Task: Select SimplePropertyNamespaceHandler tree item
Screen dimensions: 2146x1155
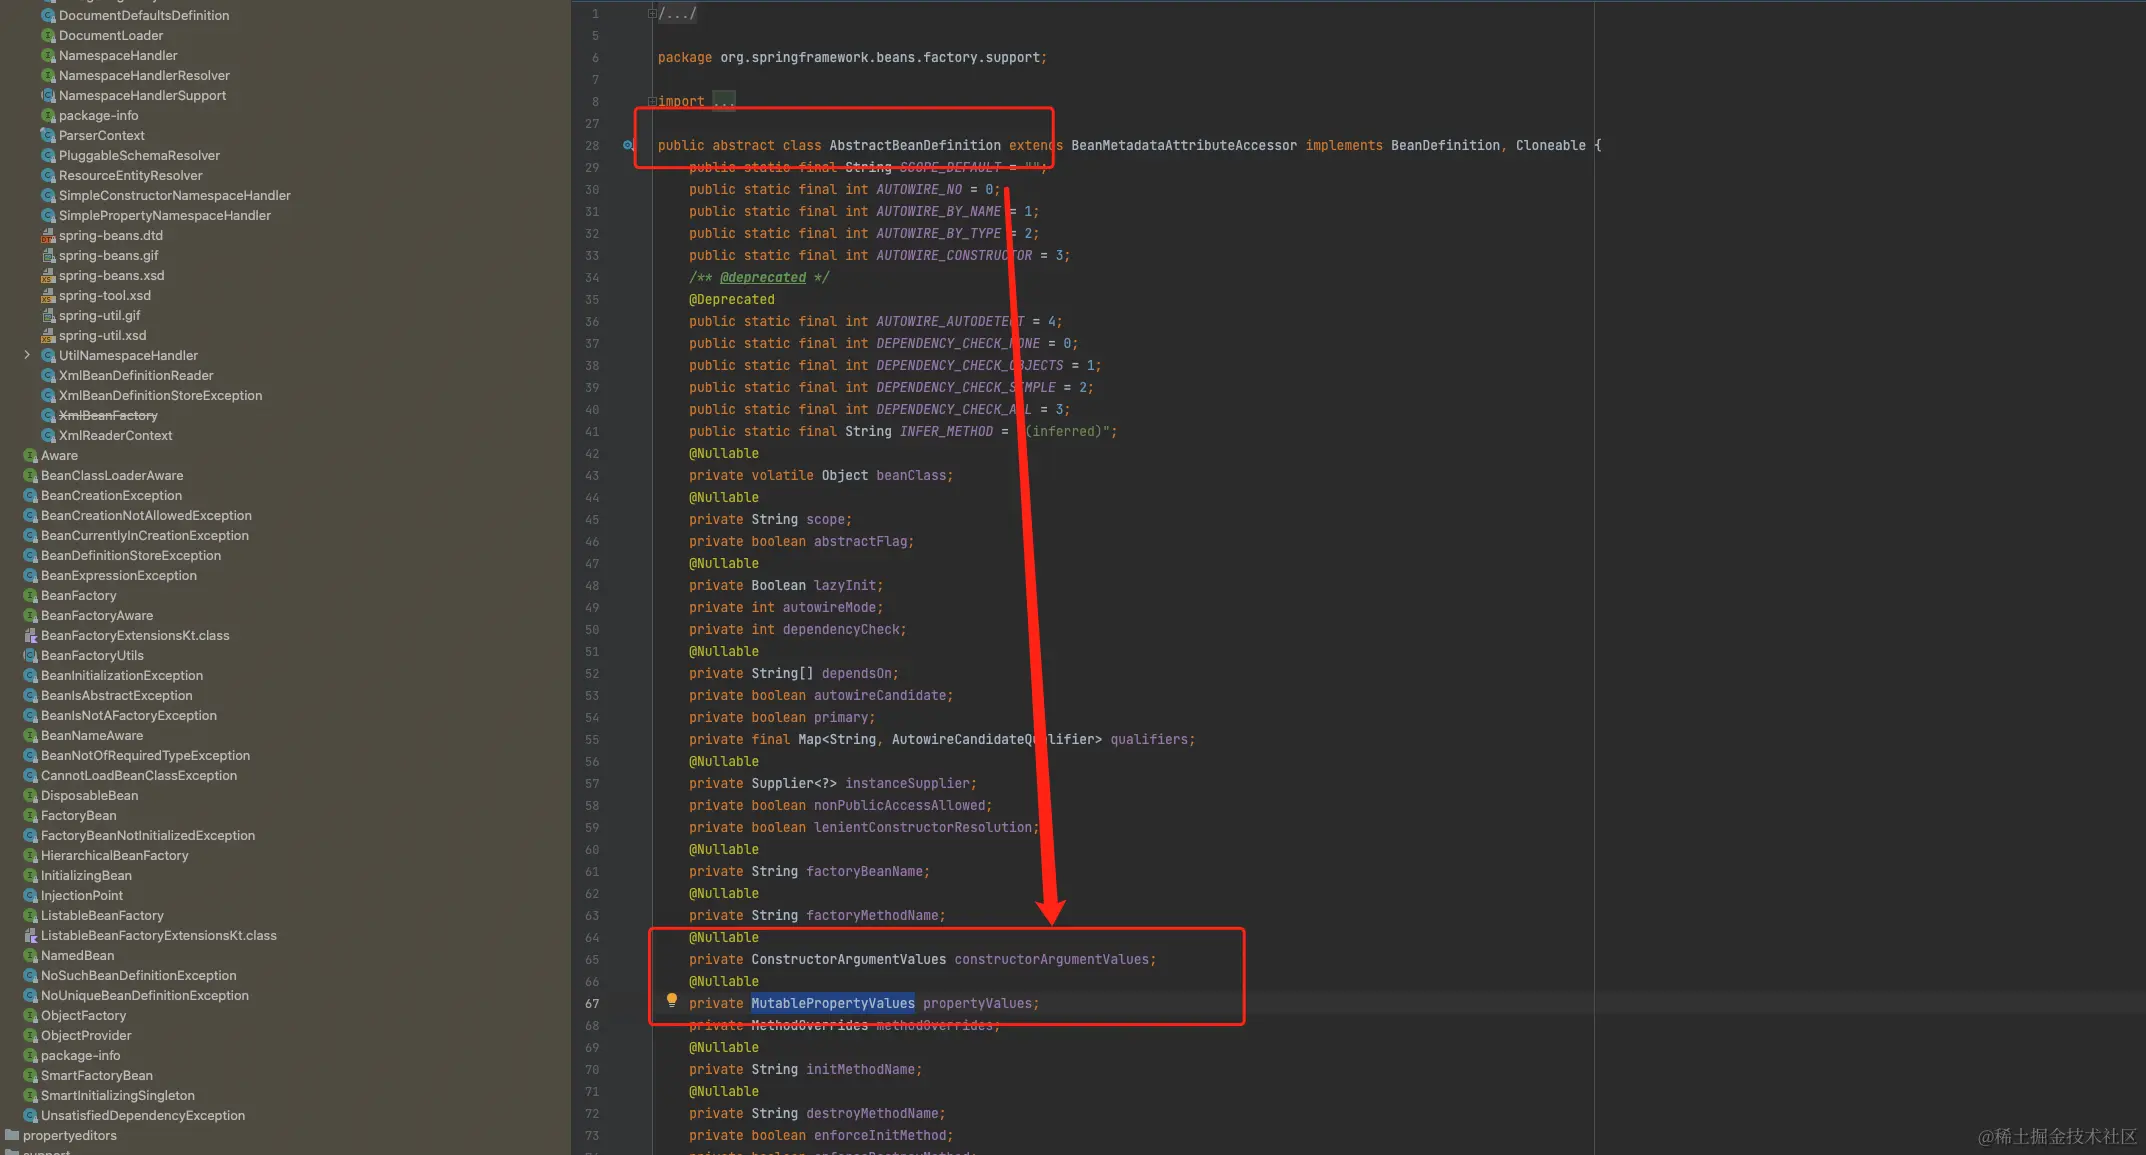Action: pyautogui.click(x=164, y=216)
